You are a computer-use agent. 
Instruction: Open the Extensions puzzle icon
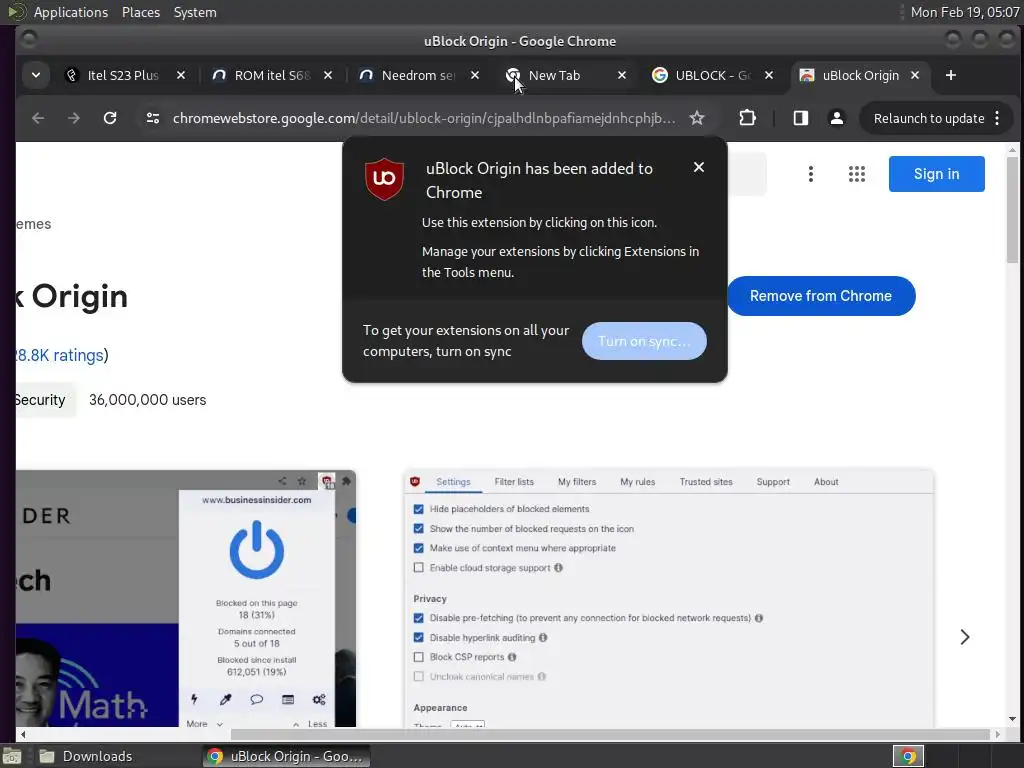pyautogui.click(x=747, y=118)
